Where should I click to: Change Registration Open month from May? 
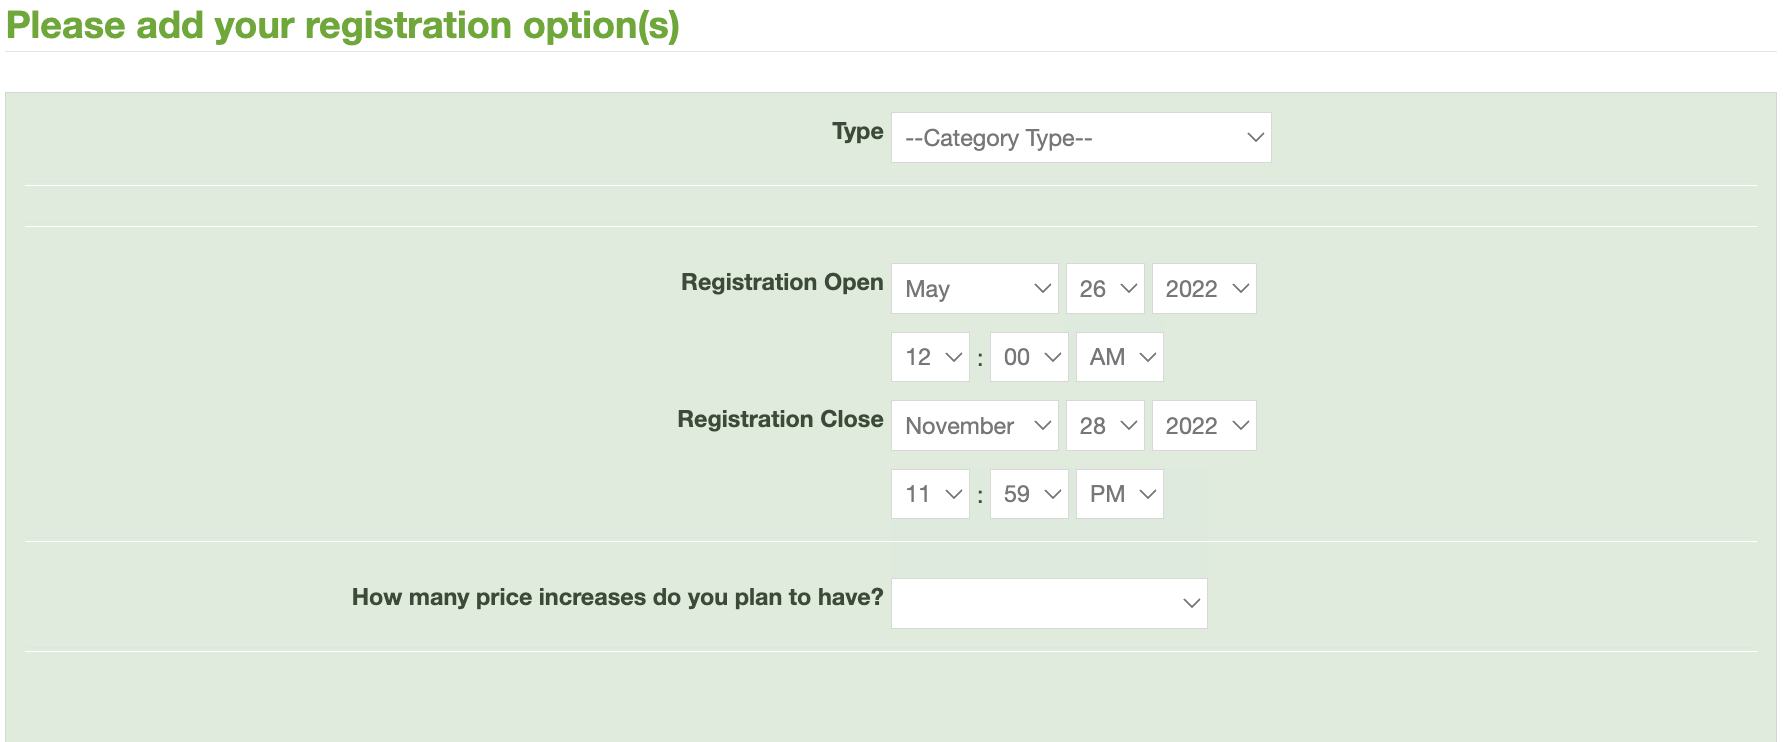coord(974,289)
